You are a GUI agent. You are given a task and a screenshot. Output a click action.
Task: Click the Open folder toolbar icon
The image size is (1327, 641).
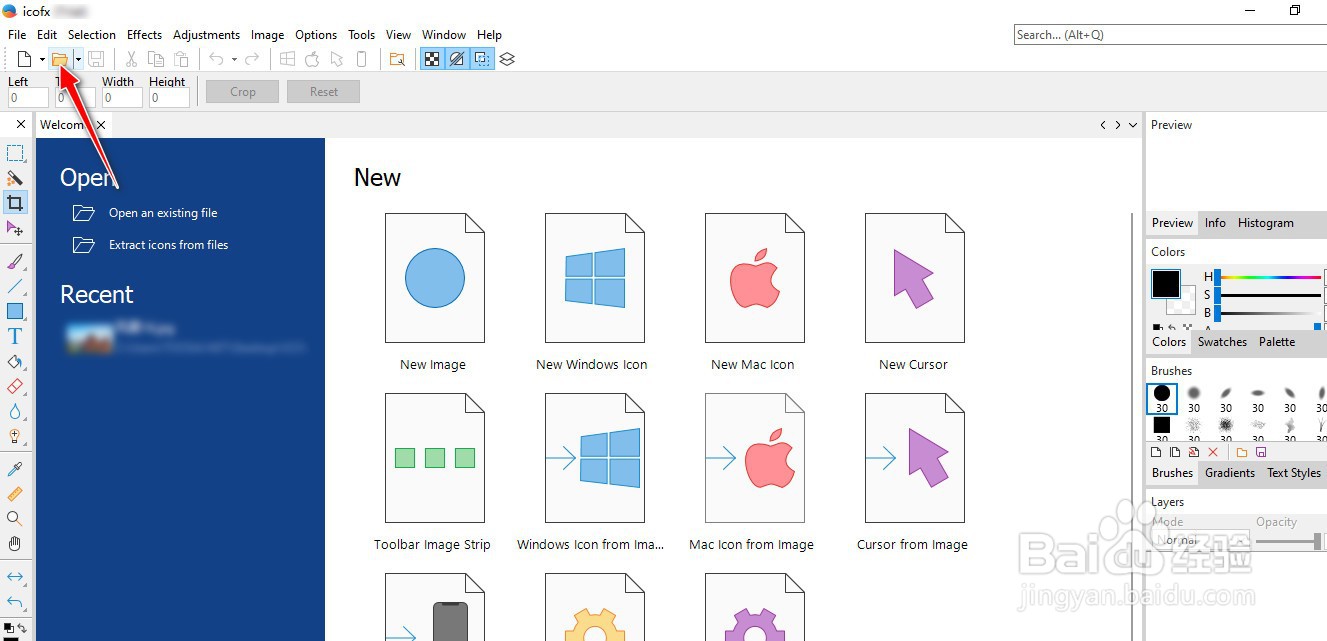point(60,59)
